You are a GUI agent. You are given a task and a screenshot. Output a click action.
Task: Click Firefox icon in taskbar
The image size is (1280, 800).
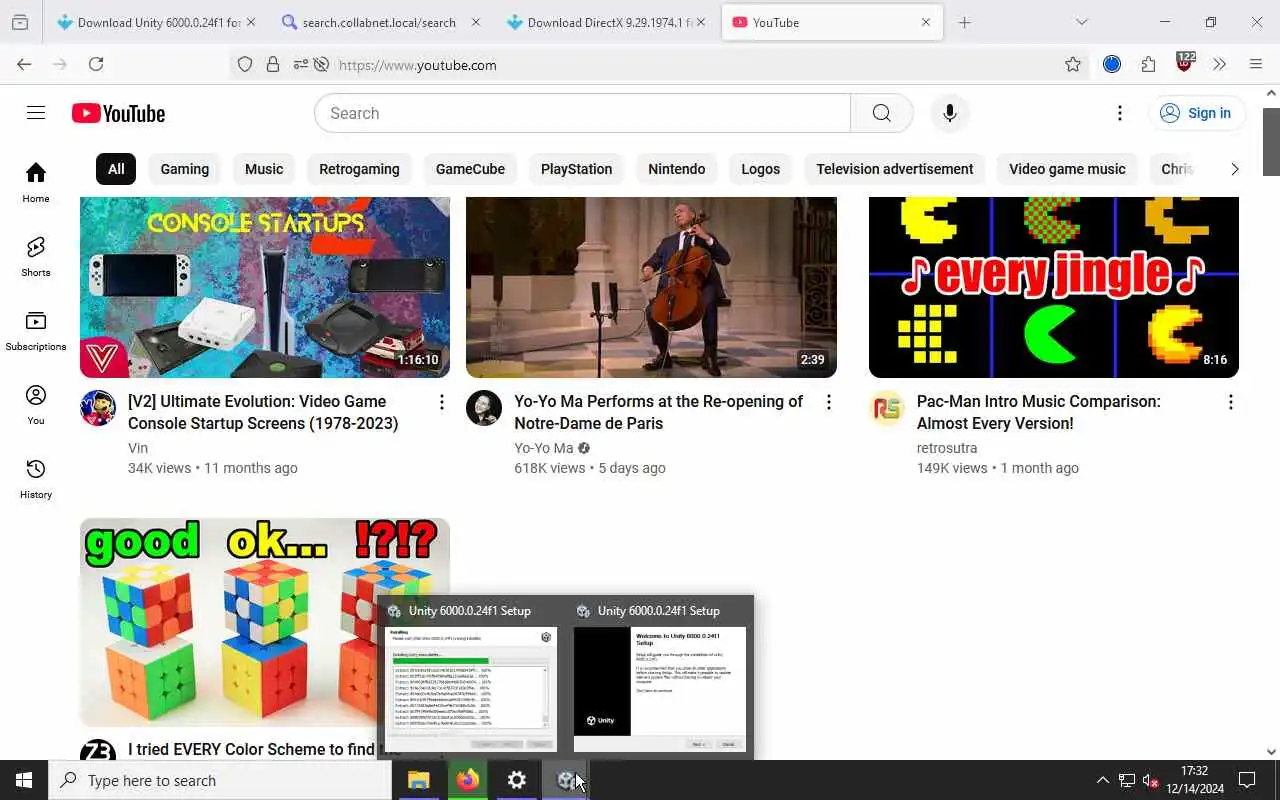coord(467,780)
